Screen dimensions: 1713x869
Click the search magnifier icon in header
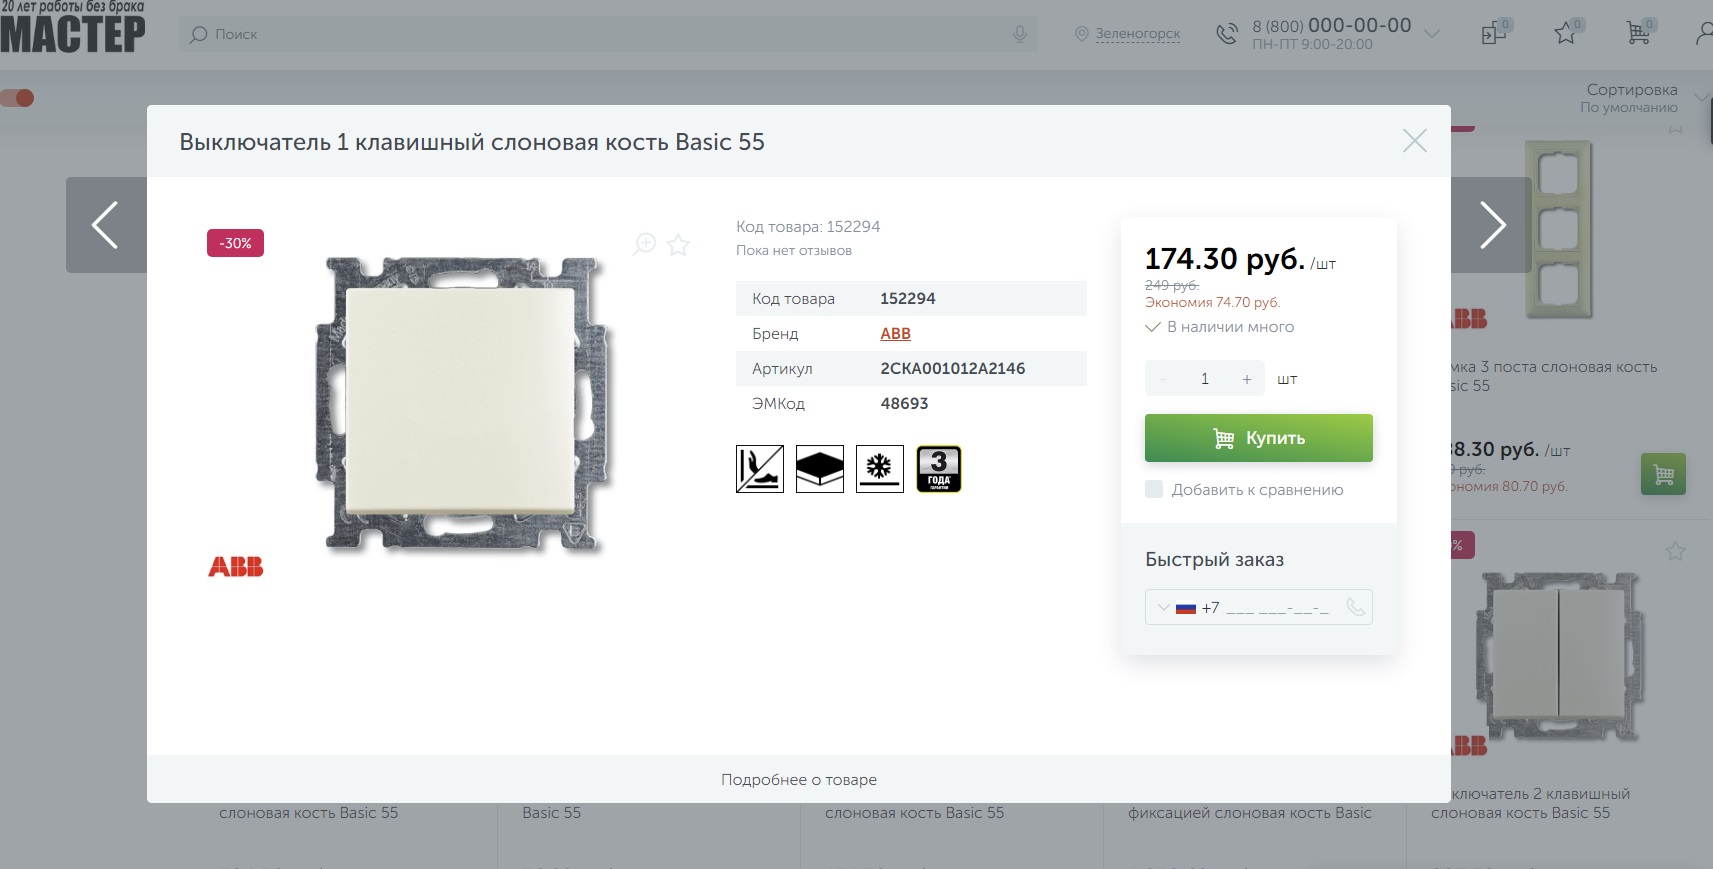[198, 34]
